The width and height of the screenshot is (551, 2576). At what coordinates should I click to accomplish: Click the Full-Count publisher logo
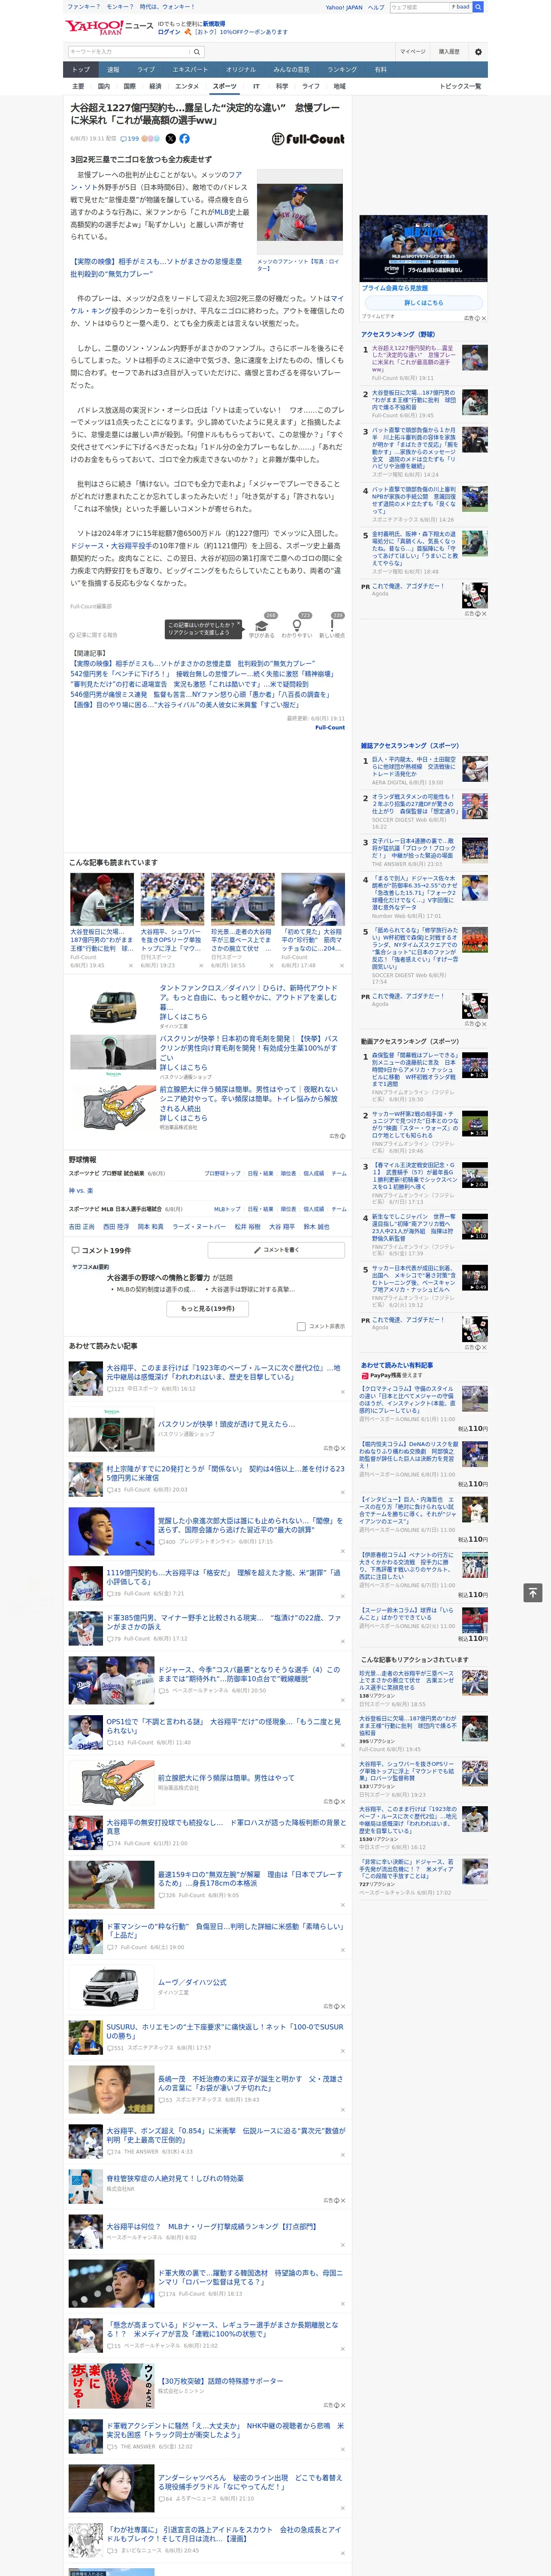coord(308,139)
